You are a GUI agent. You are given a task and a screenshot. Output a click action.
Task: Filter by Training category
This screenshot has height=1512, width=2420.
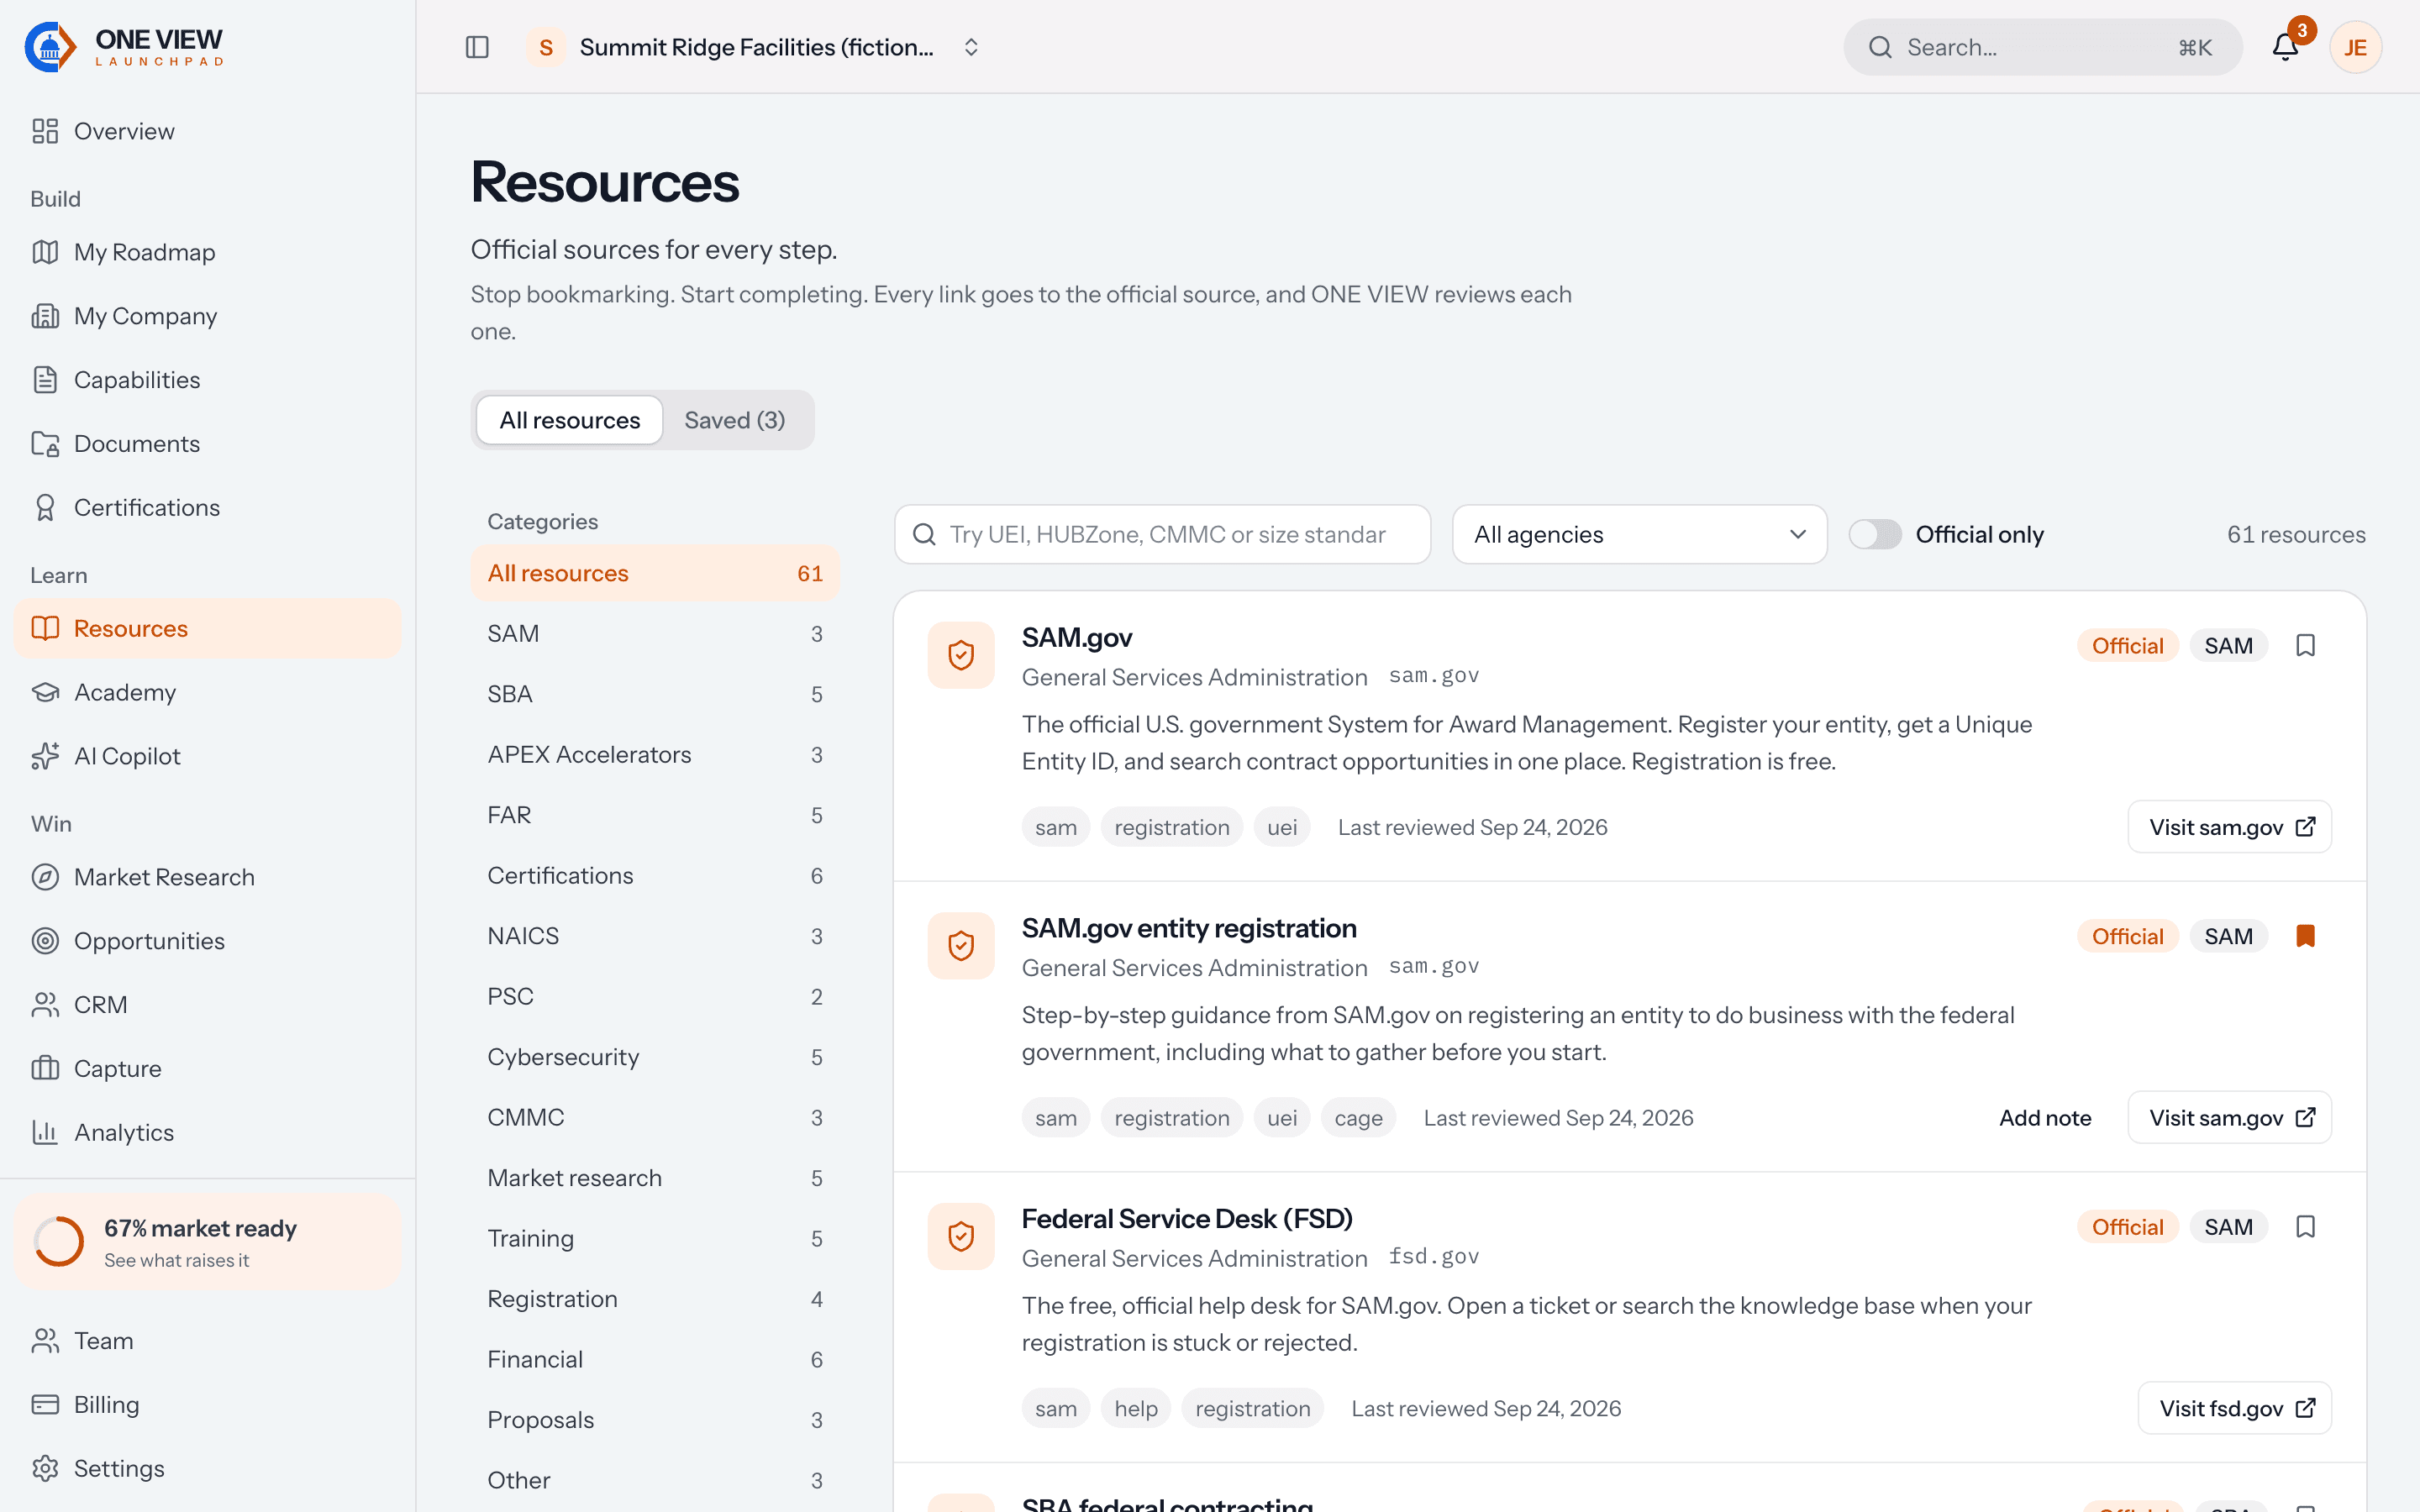coord(655,1238)
